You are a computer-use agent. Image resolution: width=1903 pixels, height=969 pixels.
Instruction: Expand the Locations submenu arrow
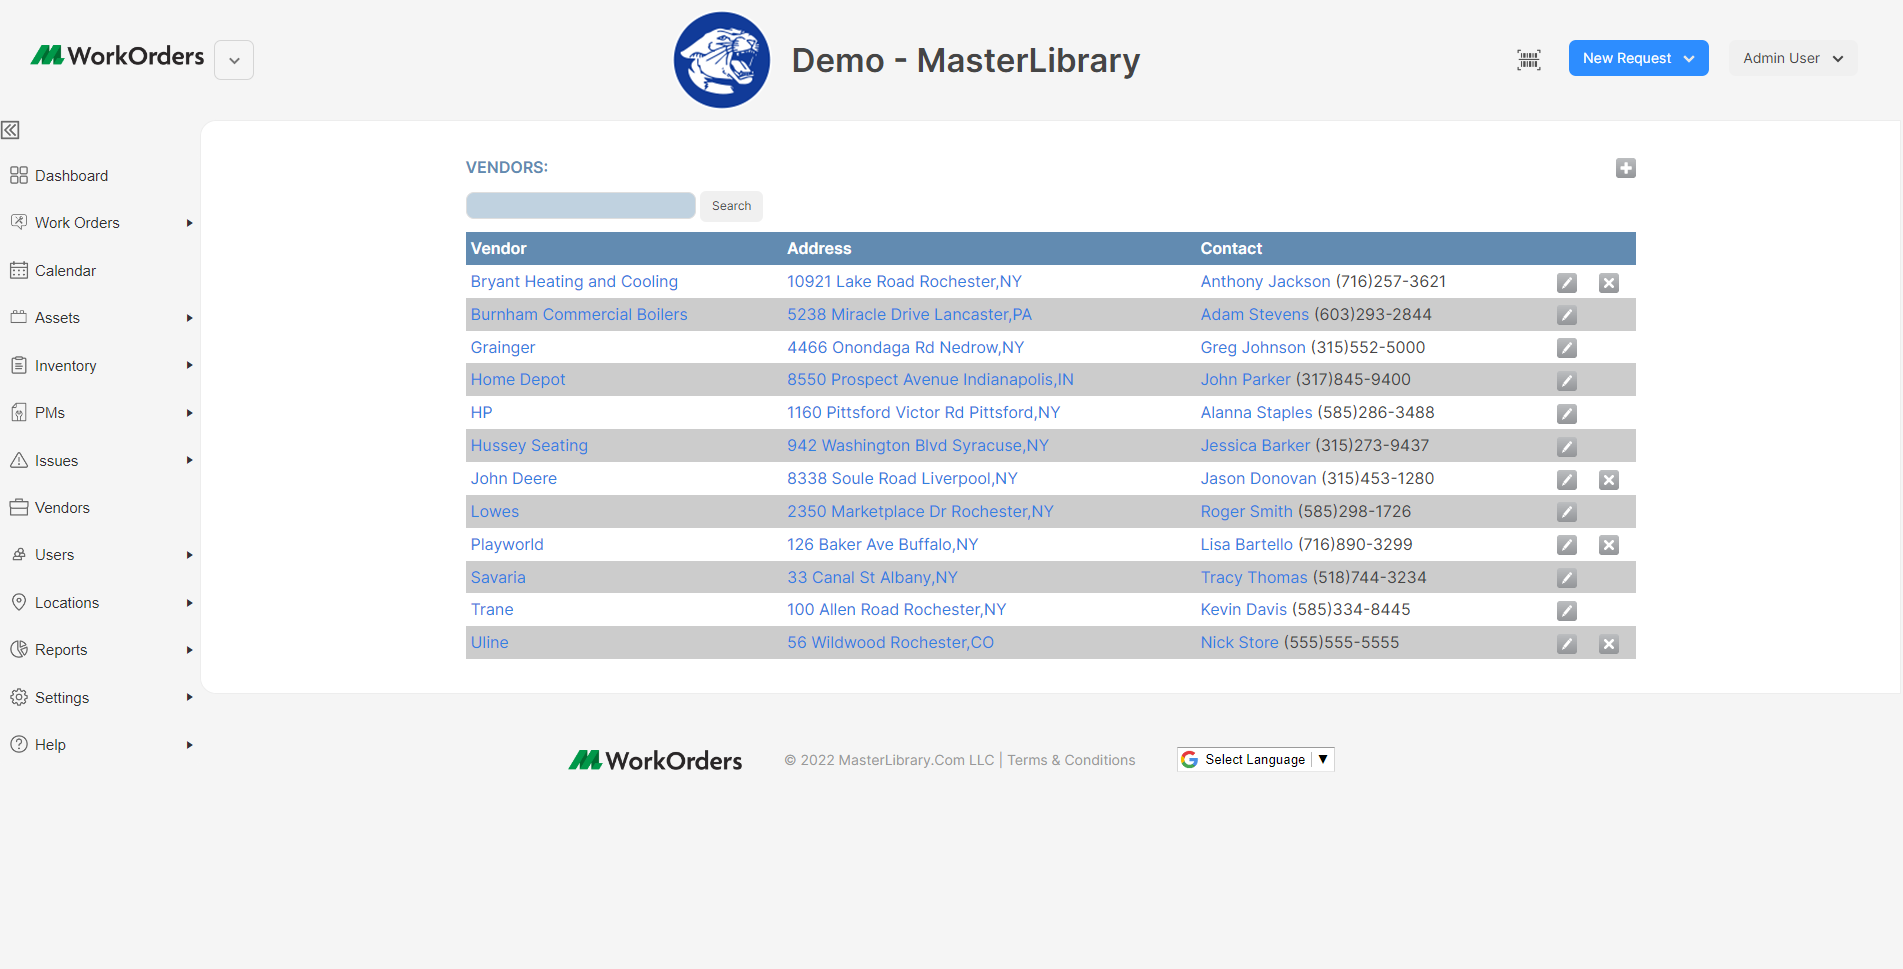[189, 603]
